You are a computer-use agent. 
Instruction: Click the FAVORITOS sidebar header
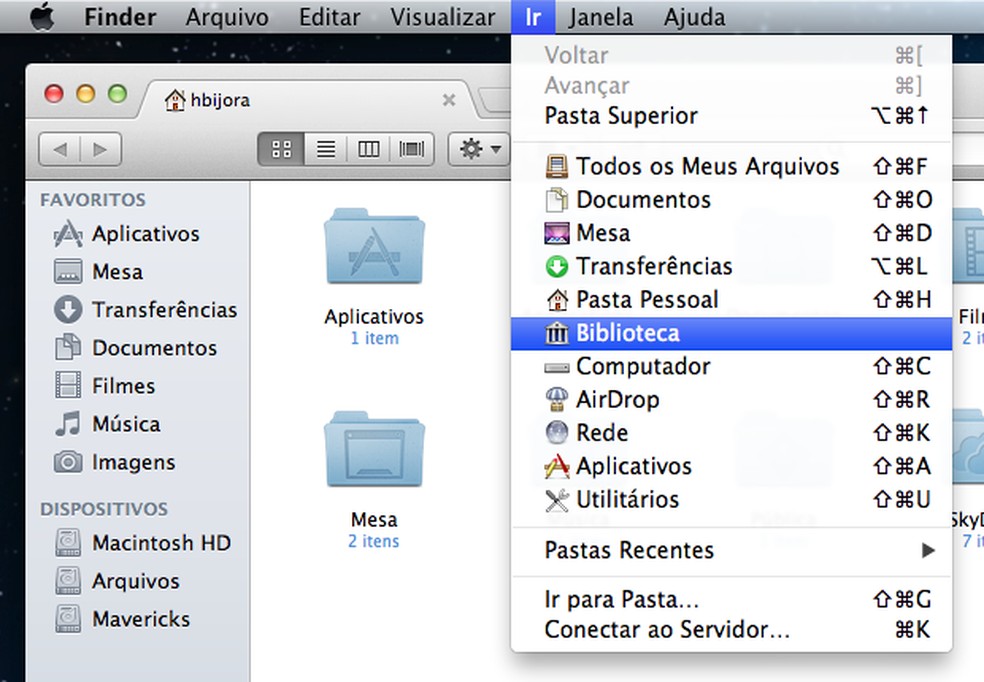[93, 200]
